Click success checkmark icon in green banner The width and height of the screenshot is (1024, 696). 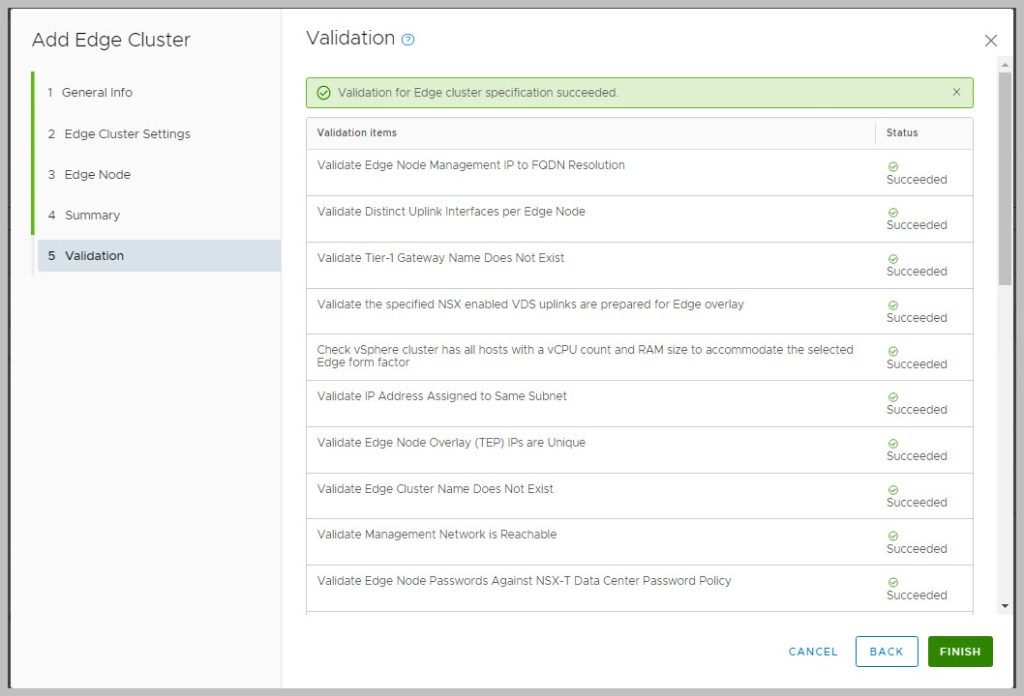click(323, 93)
